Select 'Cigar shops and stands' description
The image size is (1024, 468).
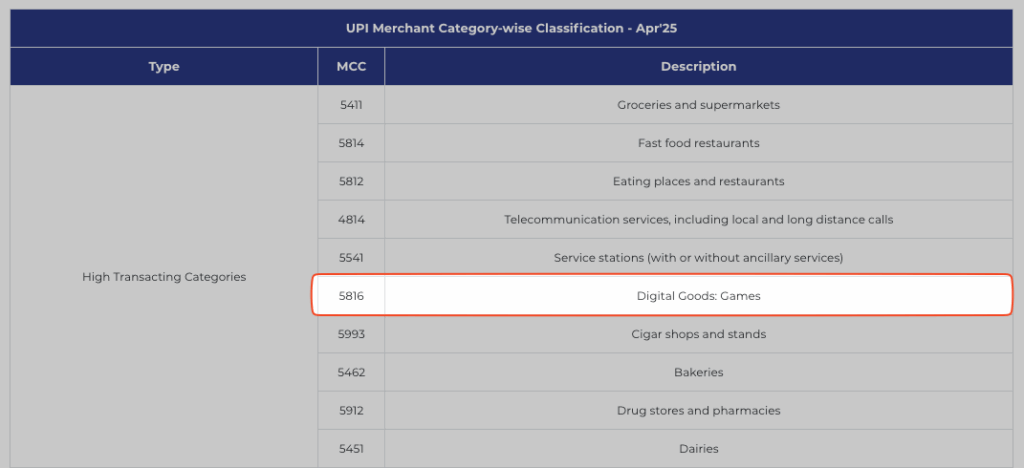coord(698,334)
